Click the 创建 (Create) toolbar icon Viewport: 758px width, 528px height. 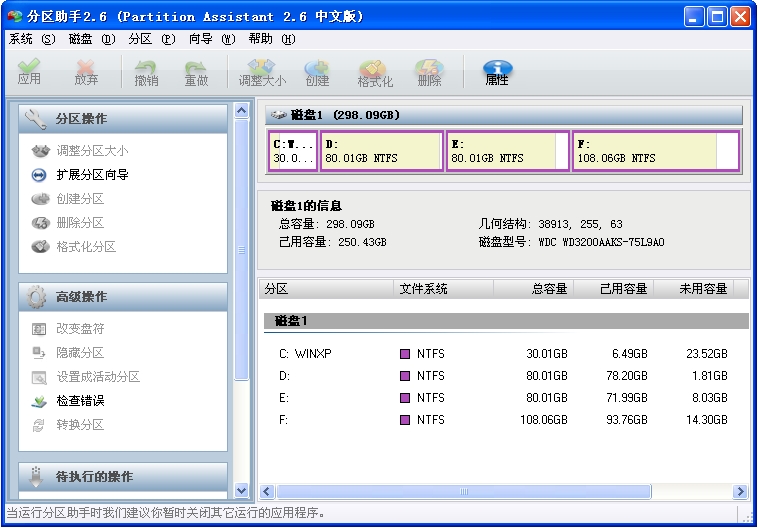(x=317, y=73)
